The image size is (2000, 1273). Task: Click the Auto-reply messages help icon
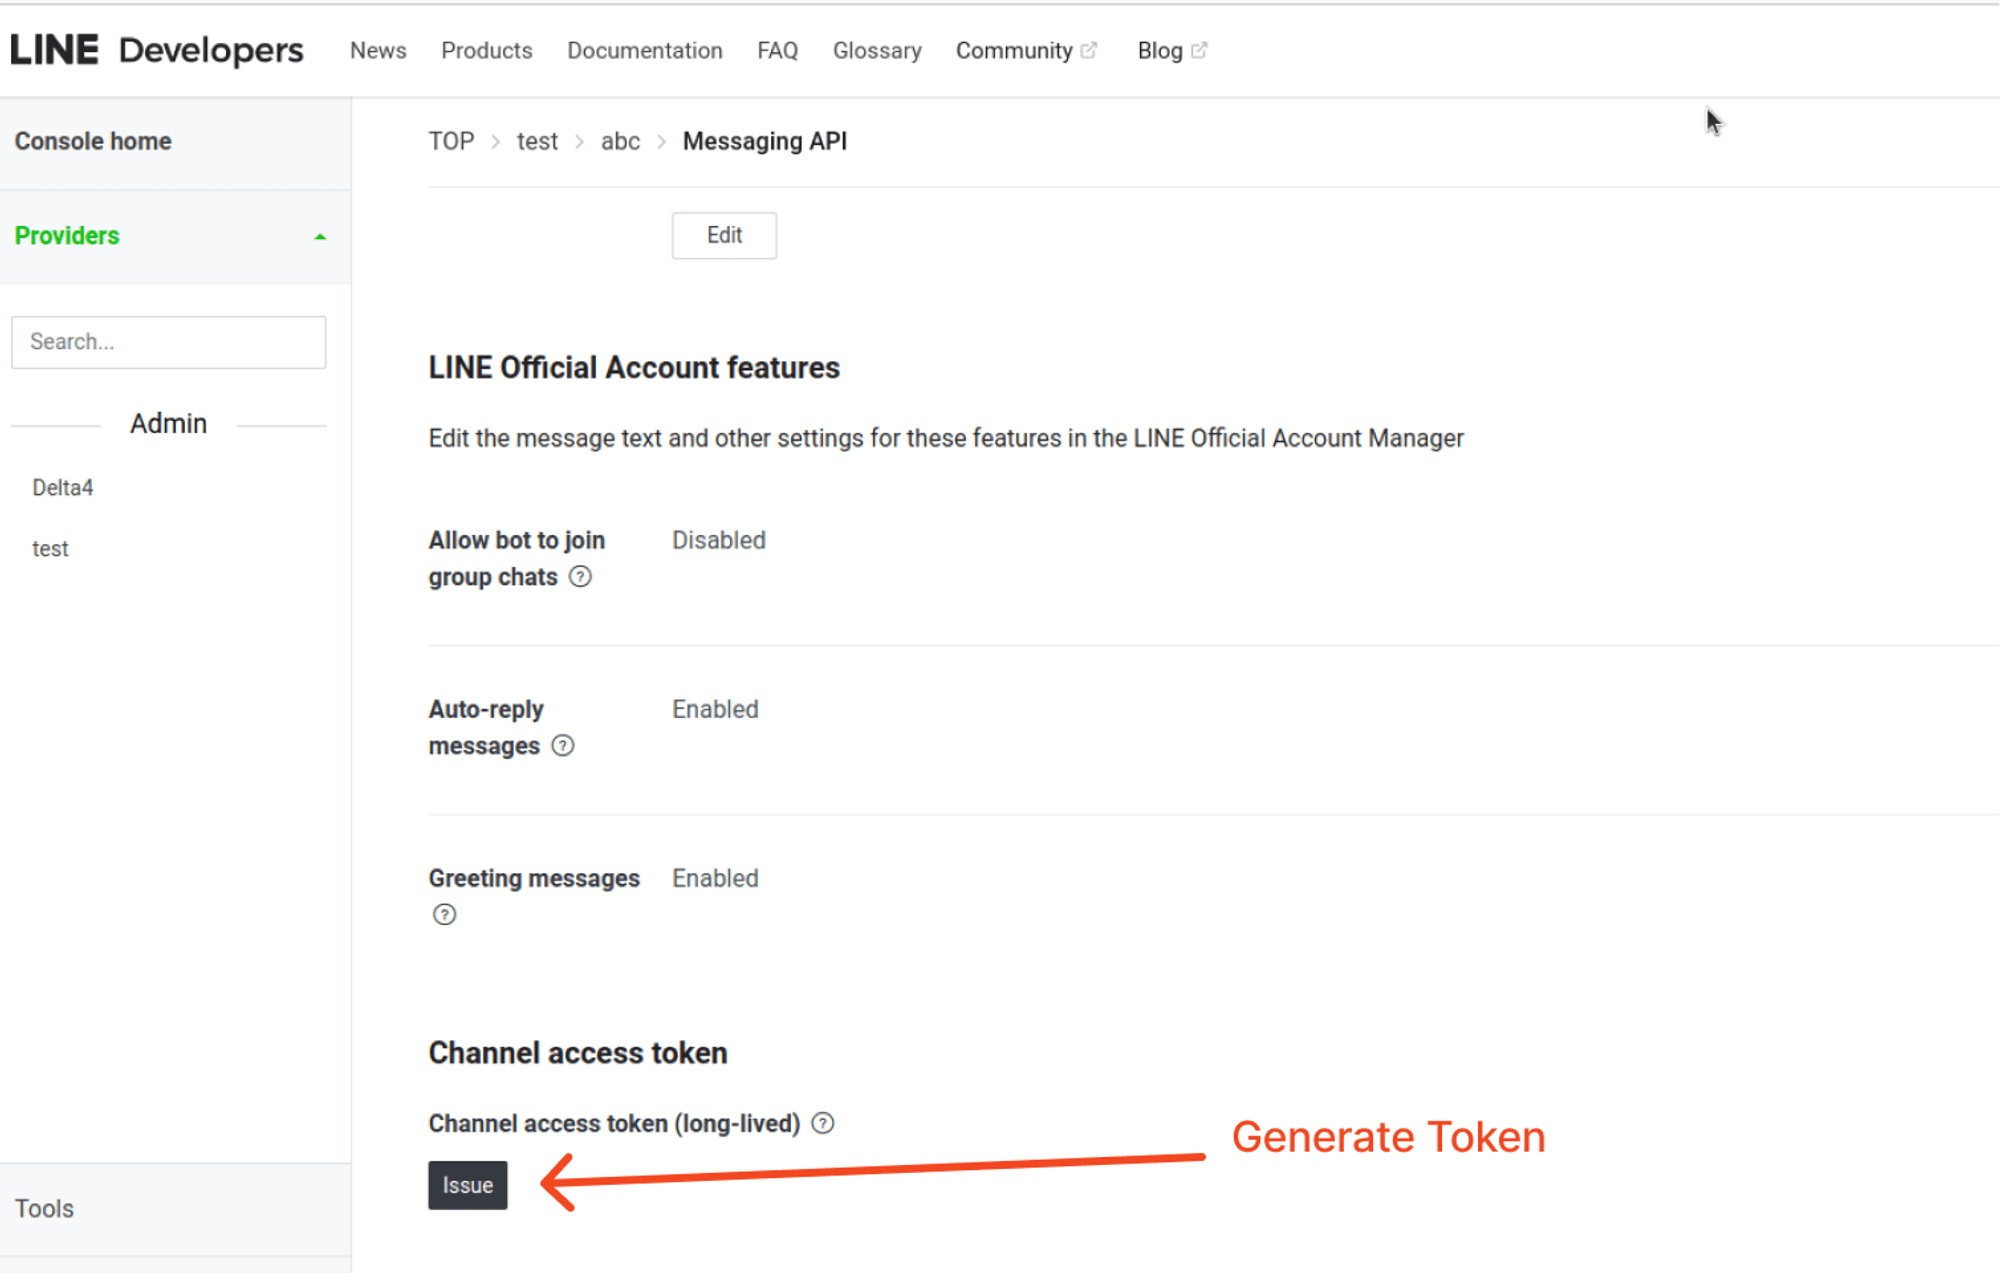563,745
